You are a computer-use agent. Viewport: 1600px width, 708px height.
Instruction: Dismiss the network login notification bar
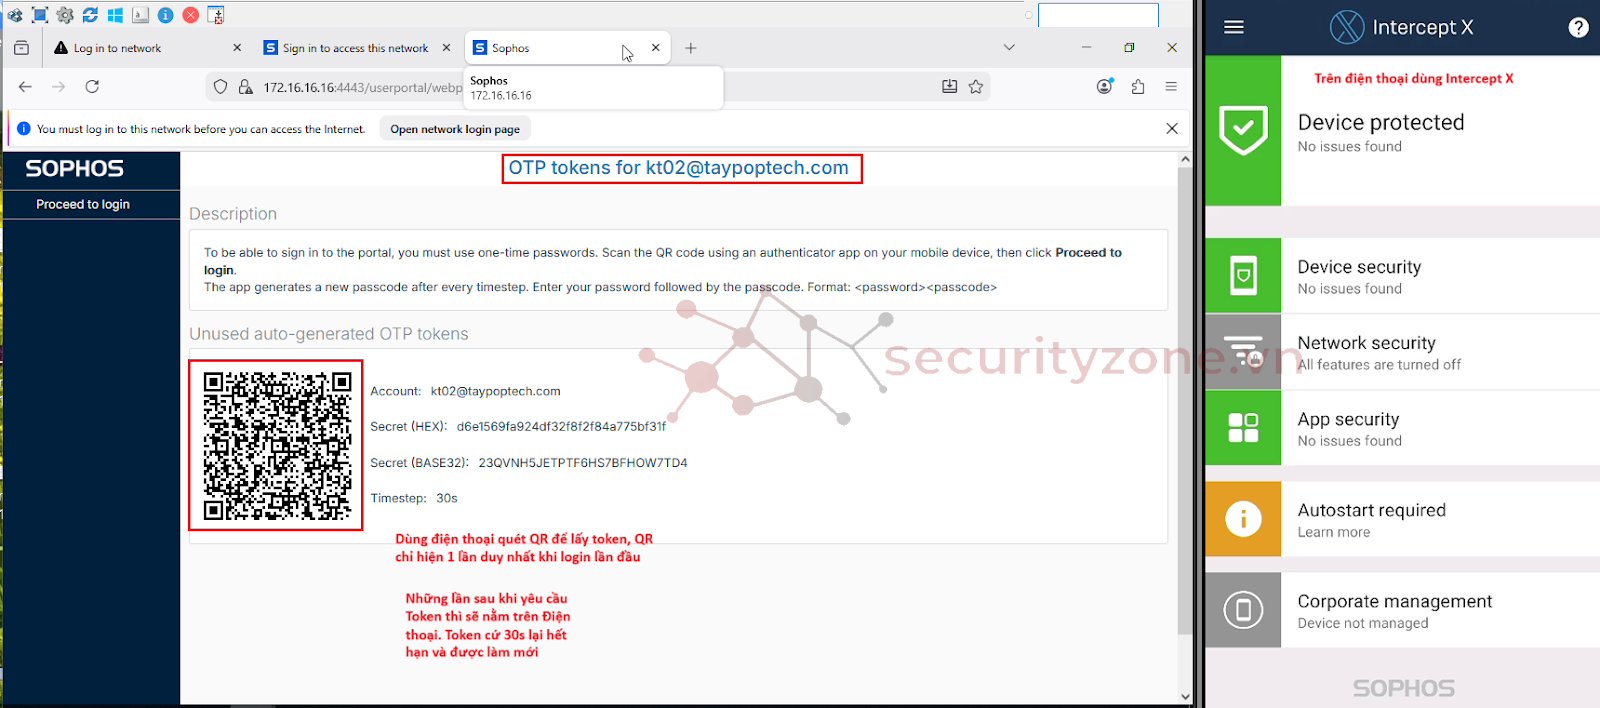pyautogui.click(x=1172, y=128)
